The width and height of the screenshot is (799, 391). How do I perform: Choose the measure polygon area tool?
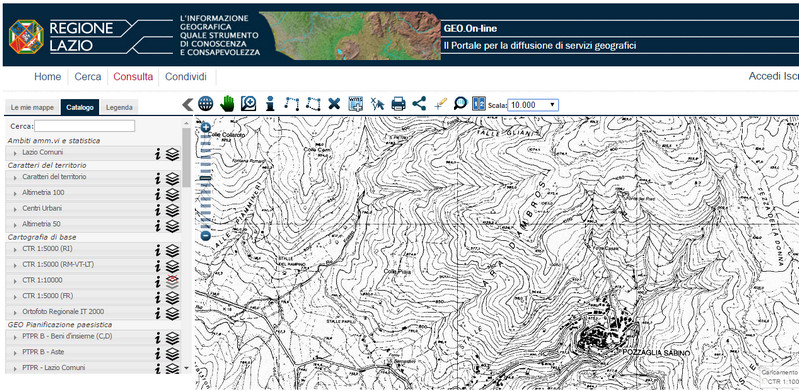[x=313, y=104]
